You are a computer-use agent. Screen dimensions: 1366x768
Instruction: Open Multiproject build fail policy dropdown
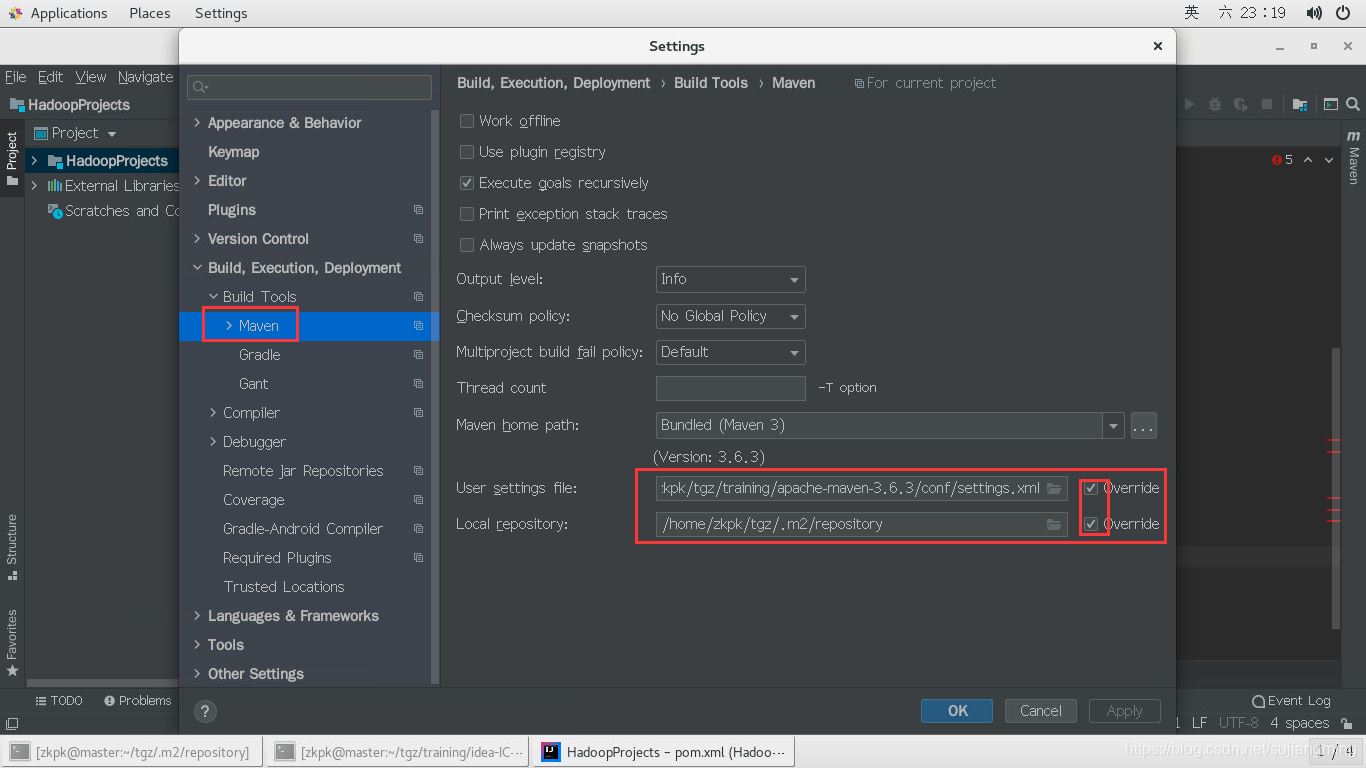point(730,352)
